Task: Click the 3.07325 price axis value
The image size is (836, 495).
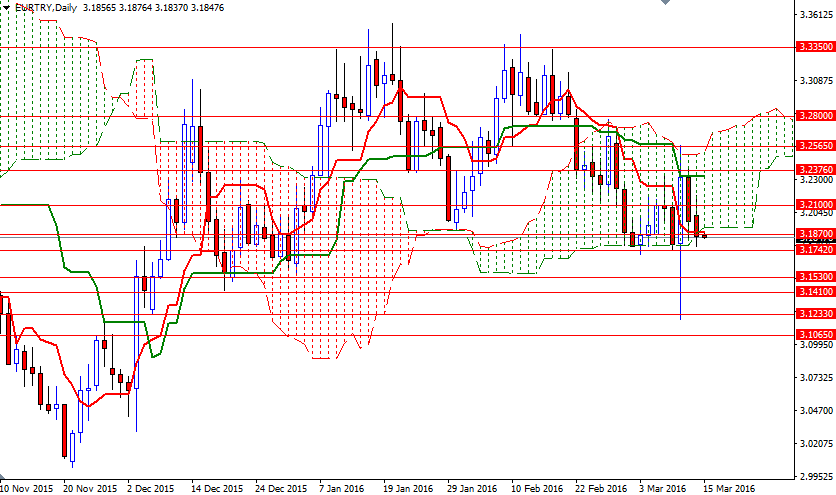Action: (x=816, y=378)
